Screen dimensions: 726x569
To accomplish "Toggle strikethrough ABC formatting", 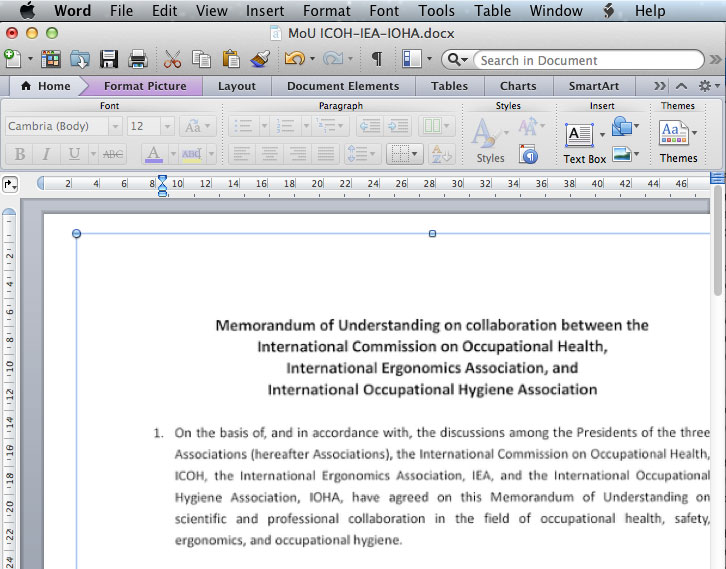I will pos(113,154).
